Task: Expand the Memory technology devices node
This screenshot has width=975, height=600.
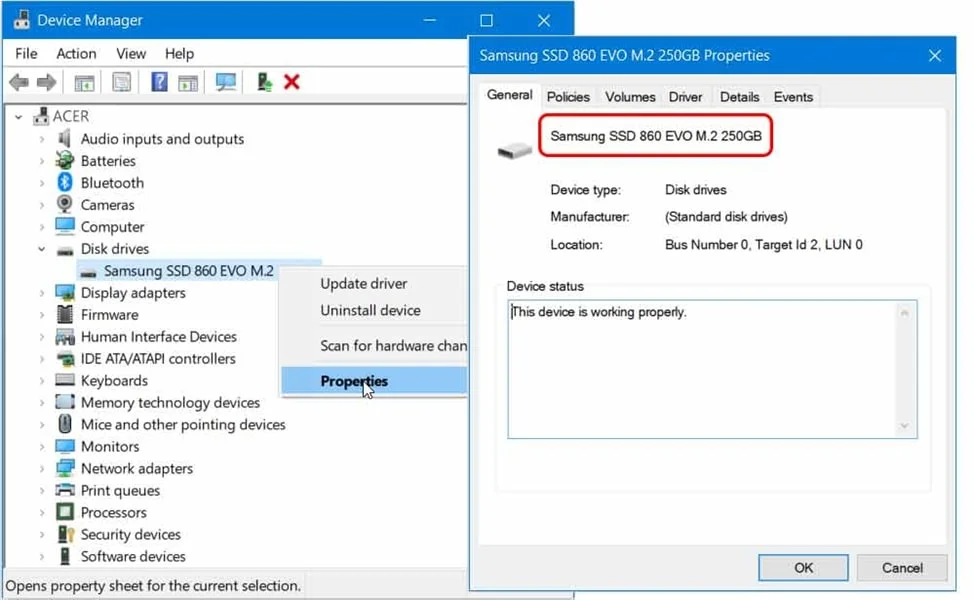Action: coord(42,403)
